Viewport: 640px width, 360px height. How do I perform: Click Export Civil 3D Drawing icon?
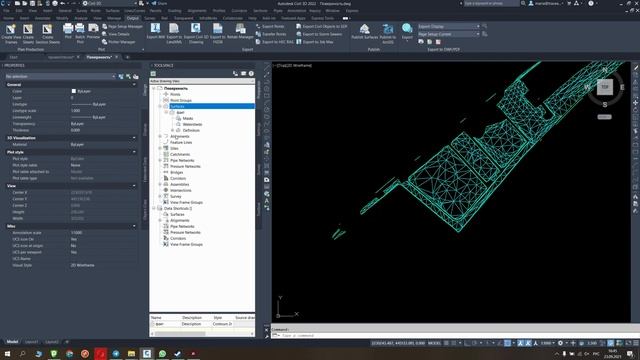pos(196,28)
